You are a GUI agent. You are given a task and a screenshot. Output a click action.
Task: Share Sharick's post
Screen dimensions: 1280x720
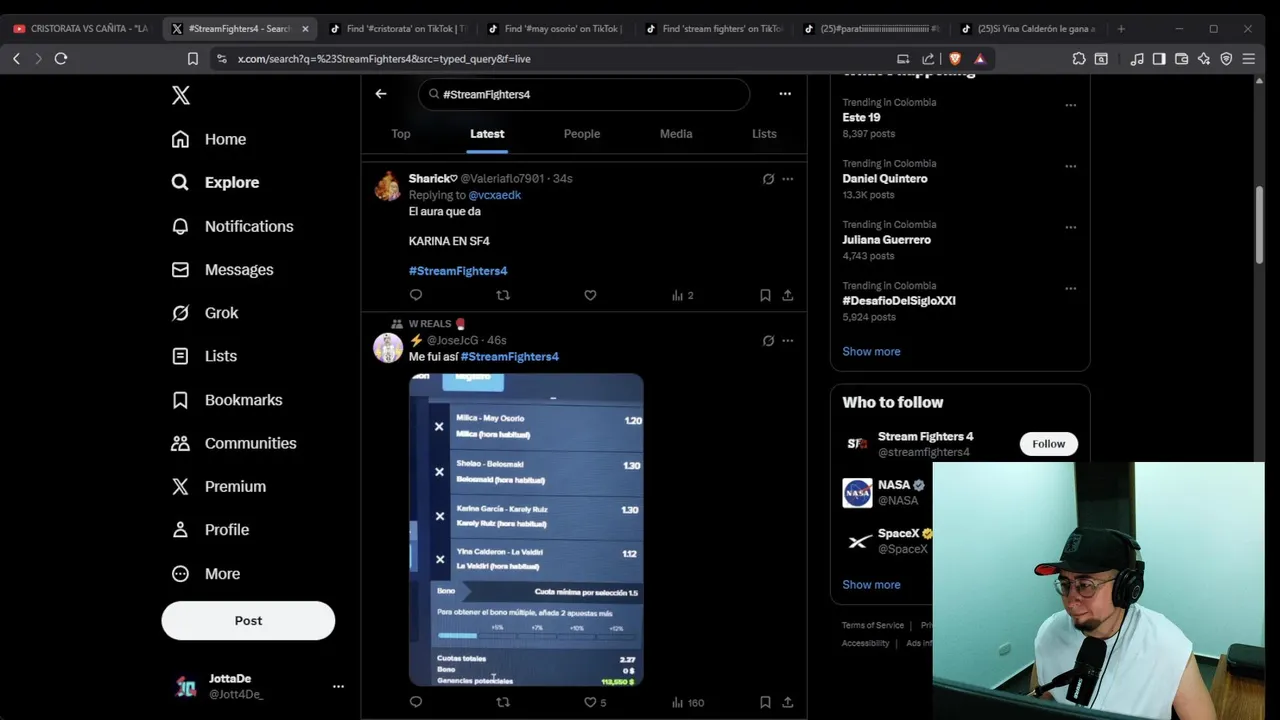click(788, 295)
